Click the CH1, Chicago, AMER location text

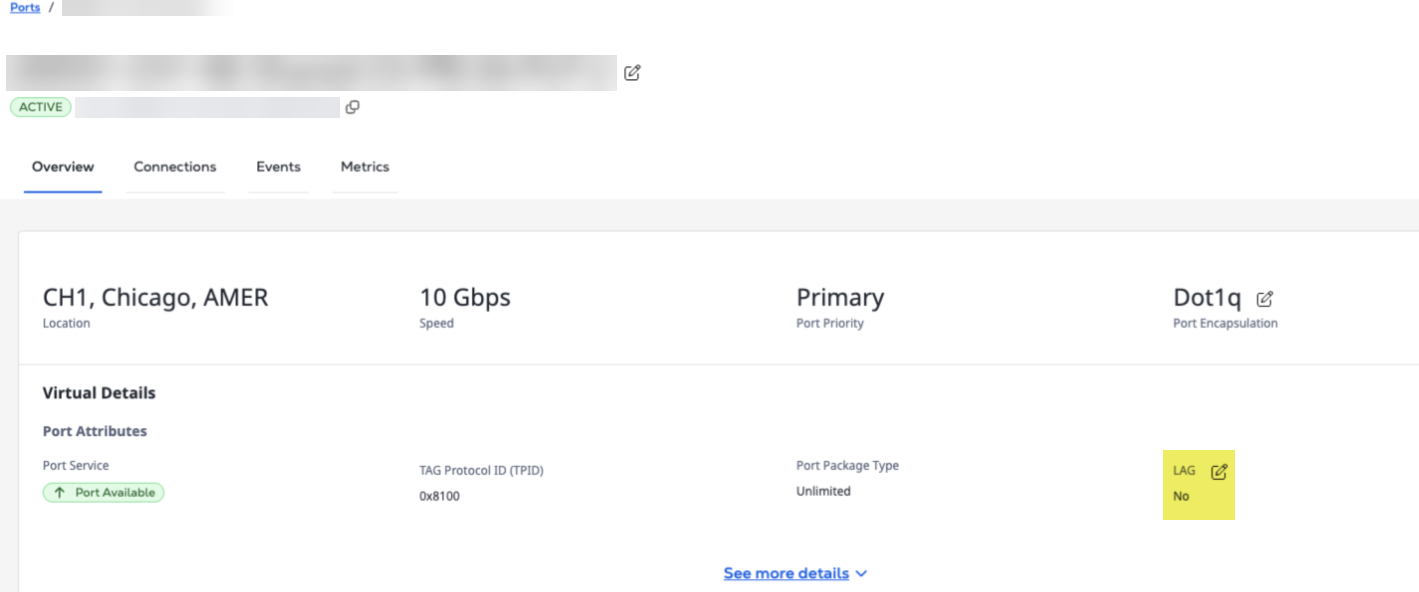[x=155, y=297]
